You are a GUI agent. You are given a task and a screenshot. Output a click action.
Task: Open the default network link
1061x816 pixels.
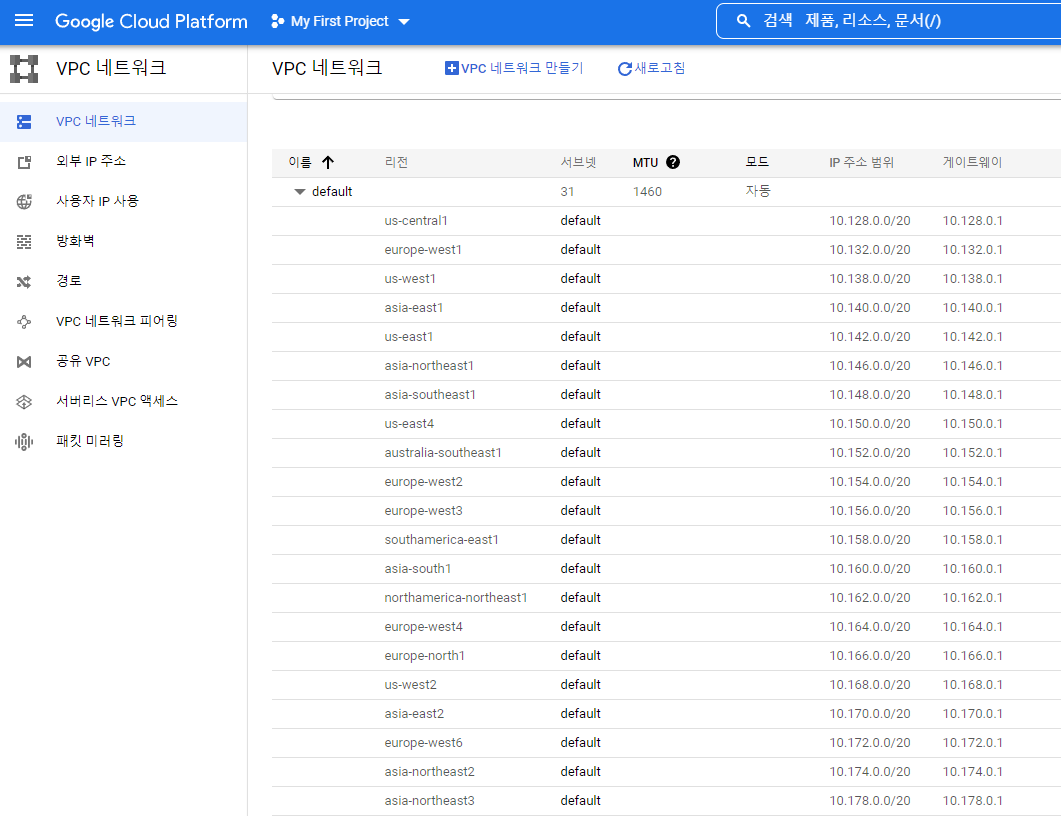tap(332, 191)
